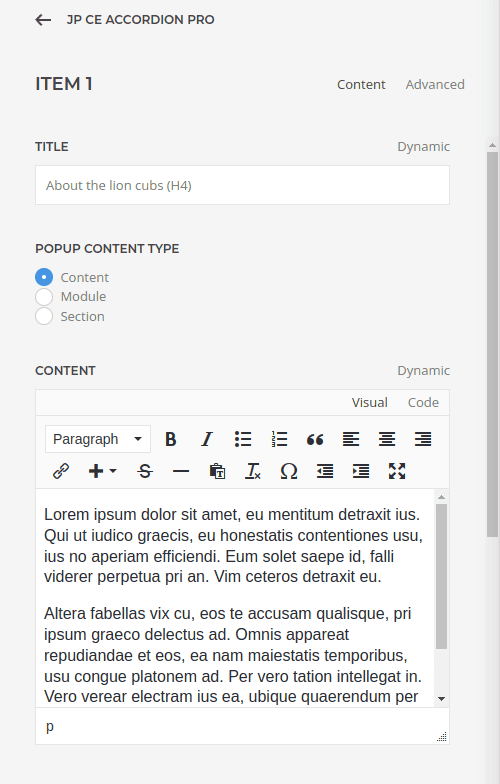Toggle fullscreen editor mode
The image size is (500, 784).
pyautogui.click(x=397, y=471)
